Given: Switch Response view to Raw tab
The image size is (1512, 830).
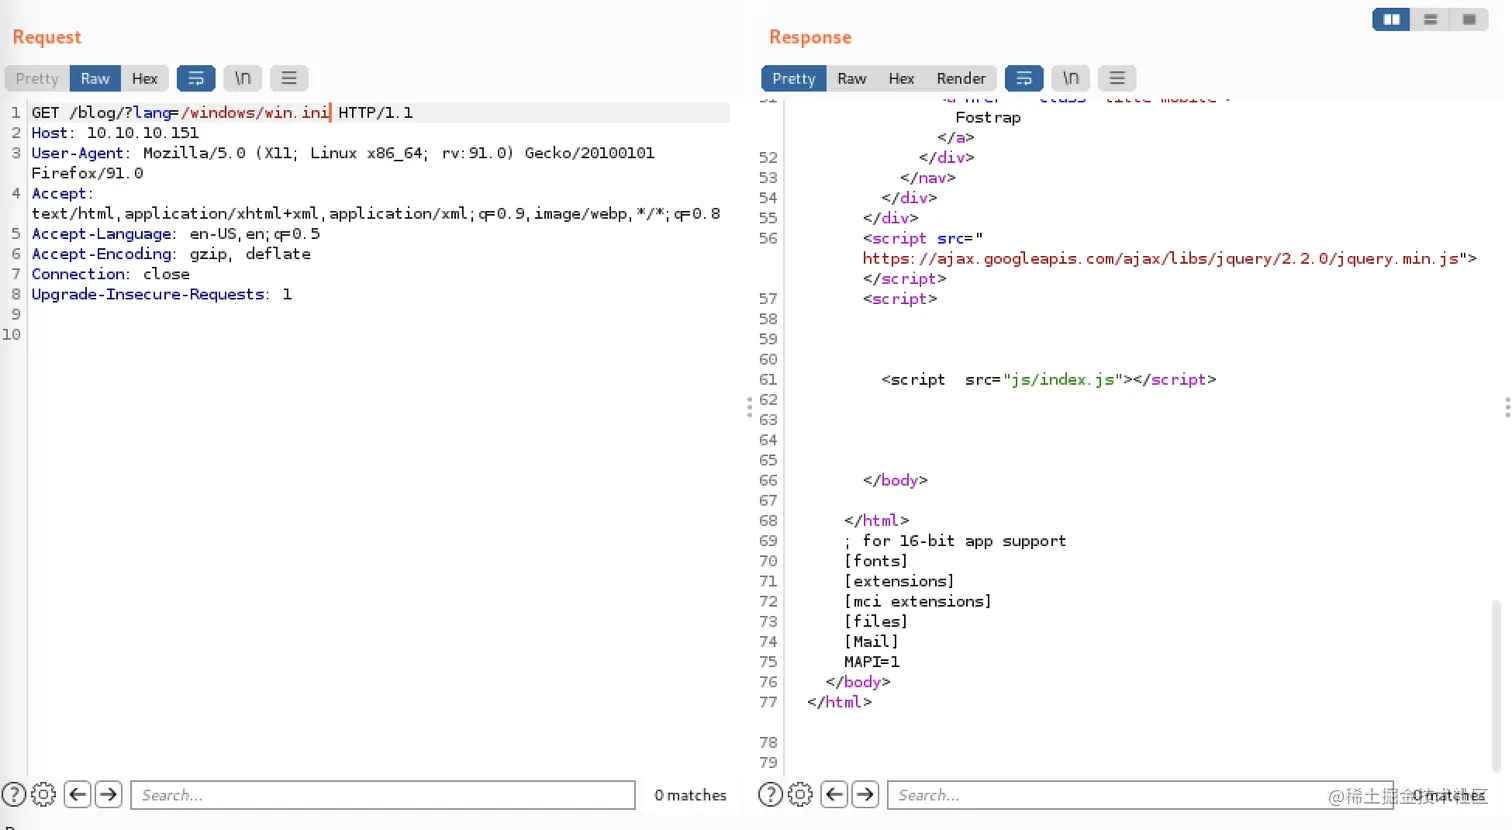Looking at the screenshot, I should [852, 78].
